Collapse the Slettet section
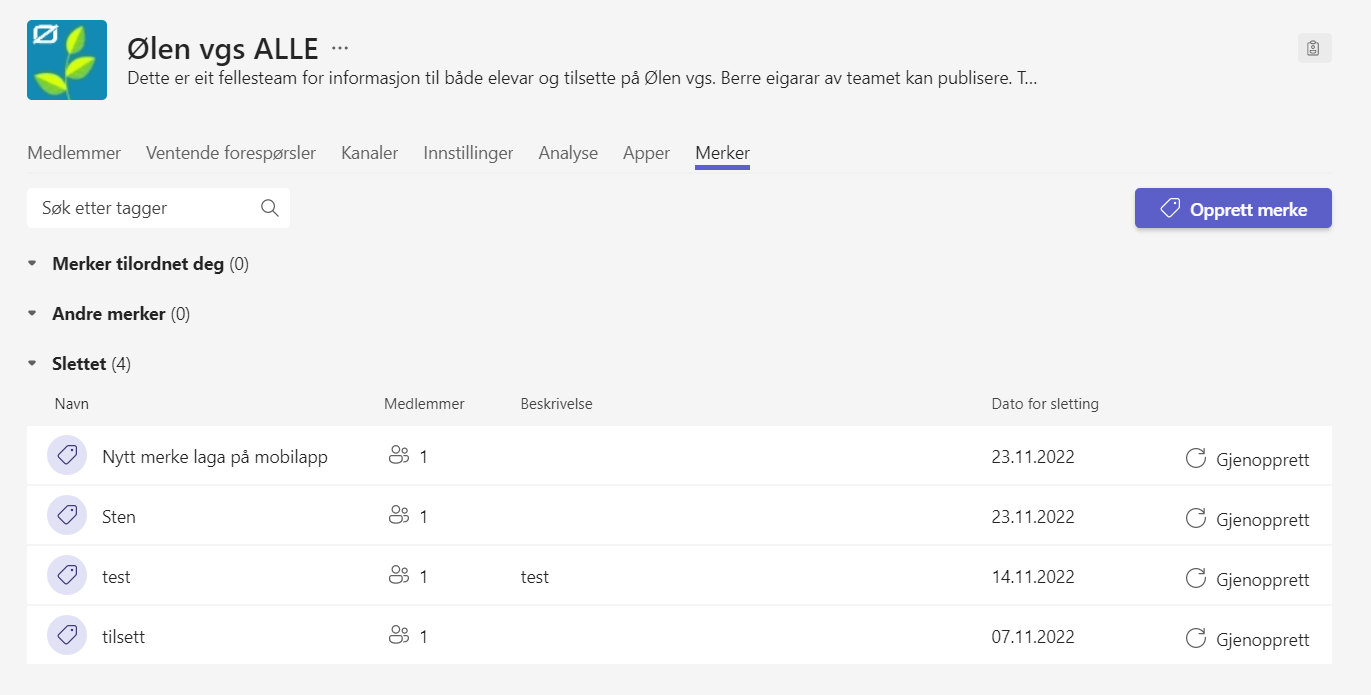Screen dimensions: 1371x695 tap(32, 364)
